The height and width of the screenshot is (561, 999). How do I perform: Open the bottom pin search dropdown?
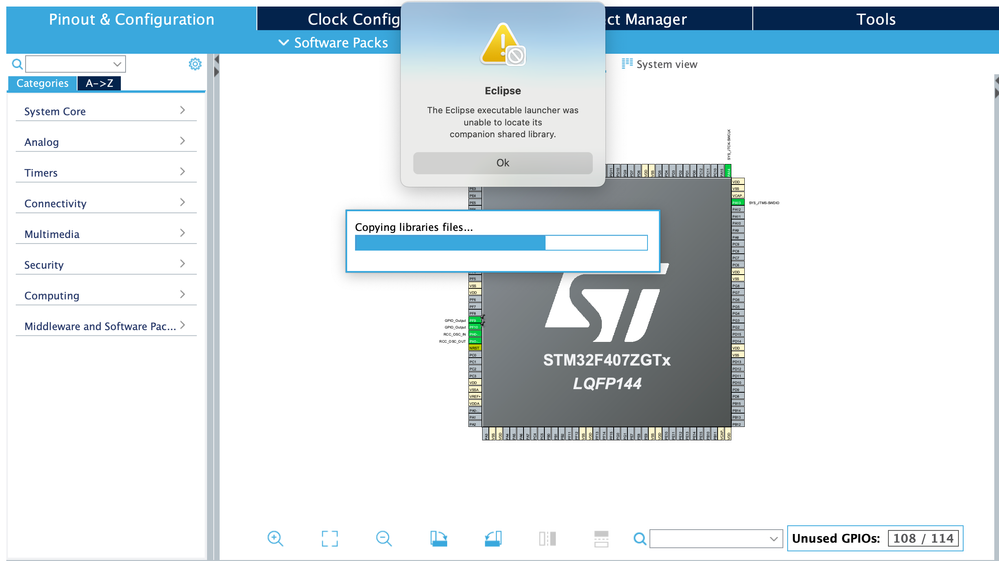715,539
